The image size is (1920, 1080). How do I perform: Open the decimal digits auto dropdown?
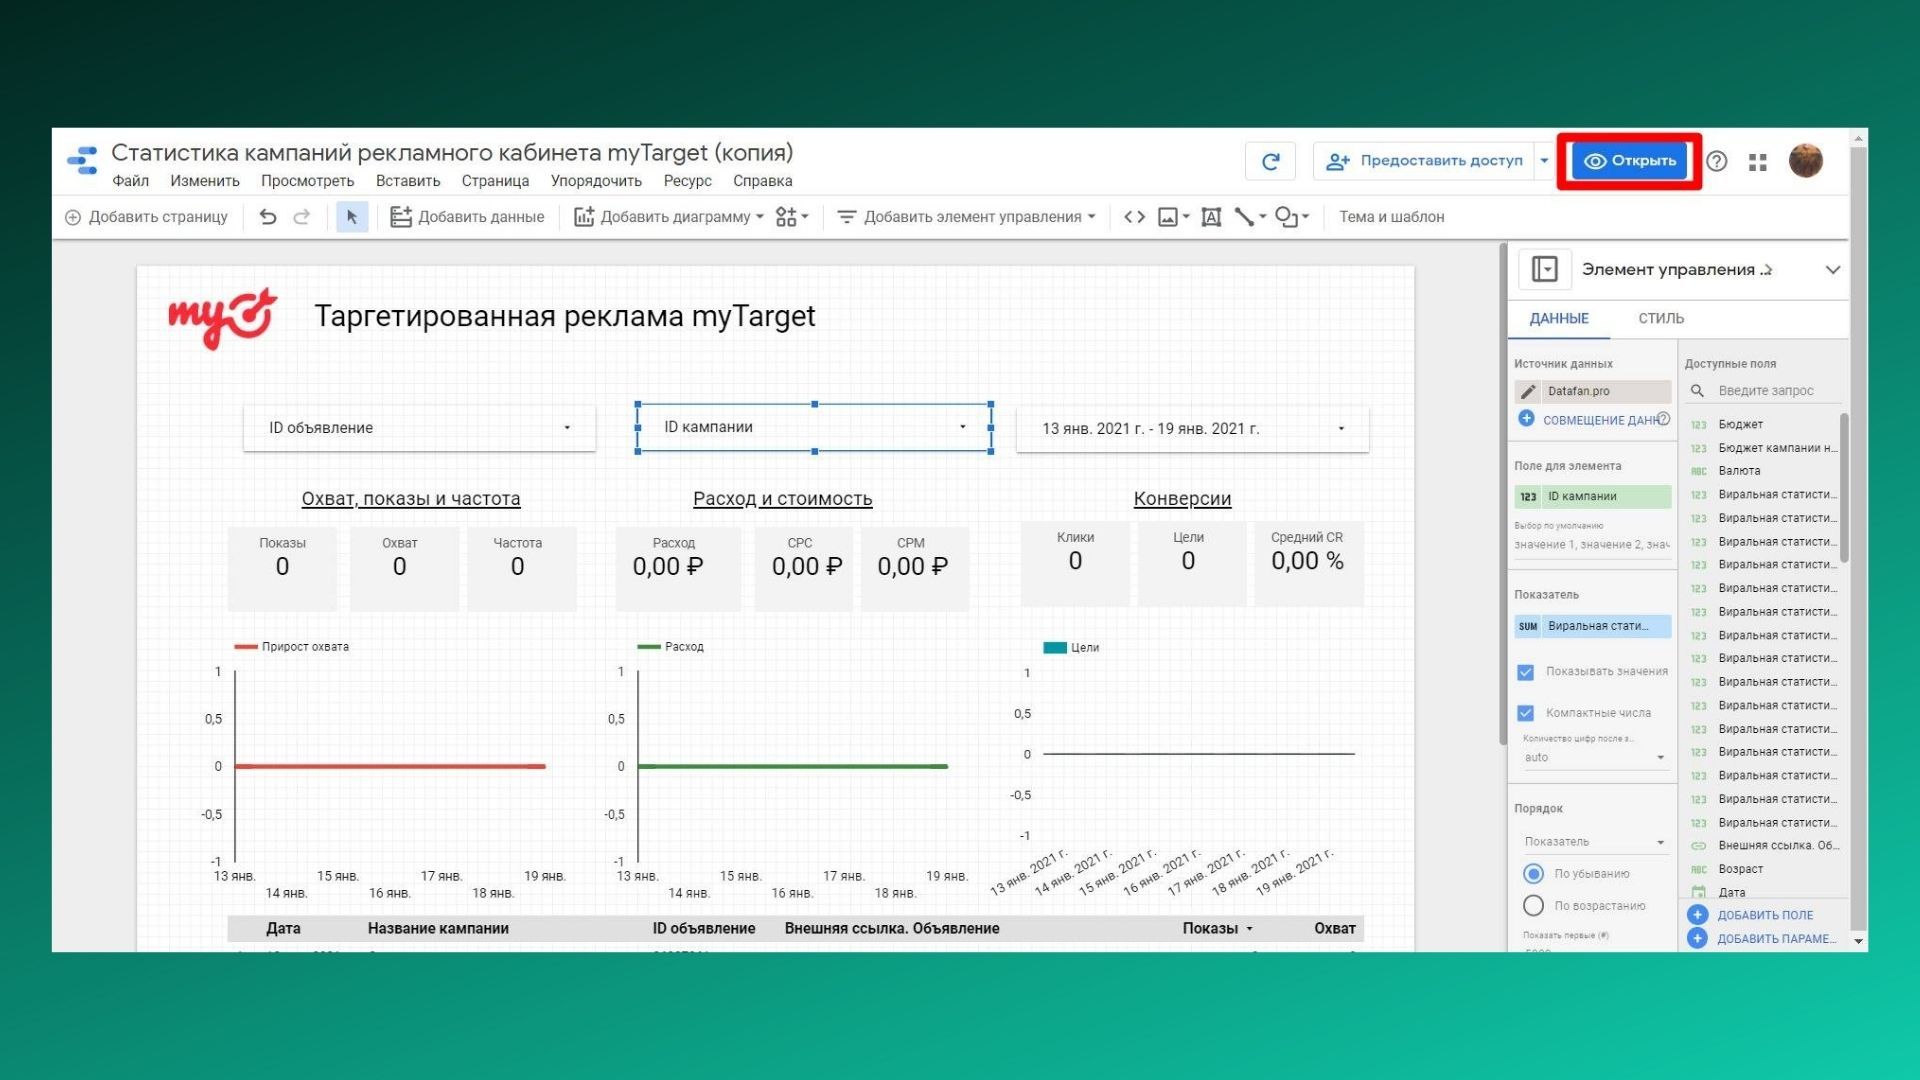point(1594,757)
